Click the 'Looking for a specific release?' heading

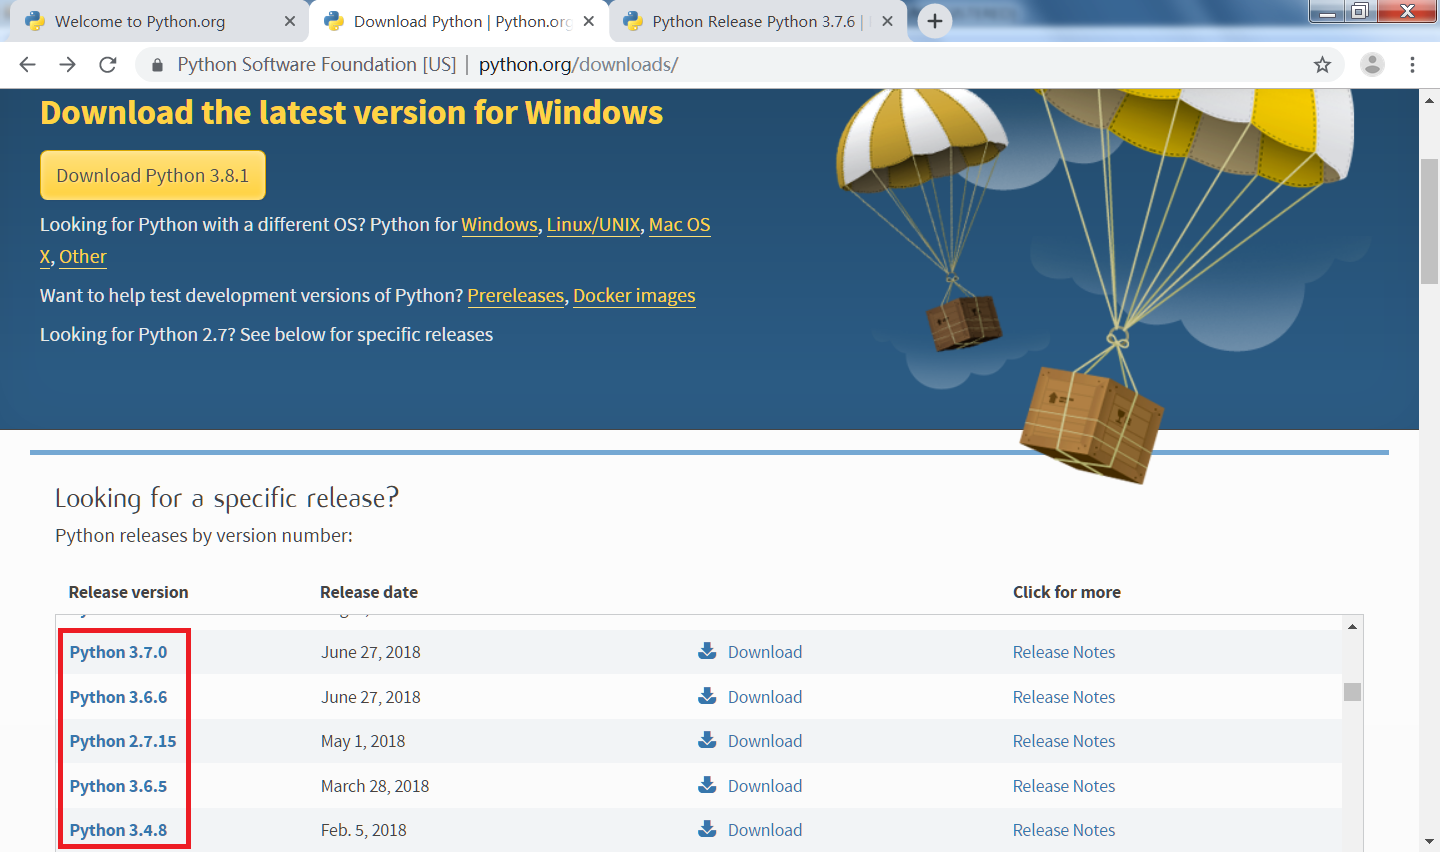tap(227, 498)
